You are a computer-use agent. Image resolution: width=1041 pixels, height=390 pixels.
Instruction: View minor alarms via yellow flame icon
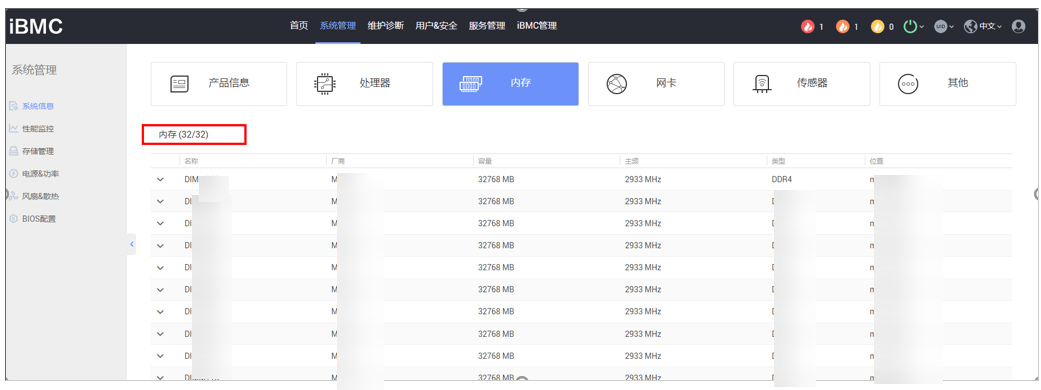tap(878, 27)
